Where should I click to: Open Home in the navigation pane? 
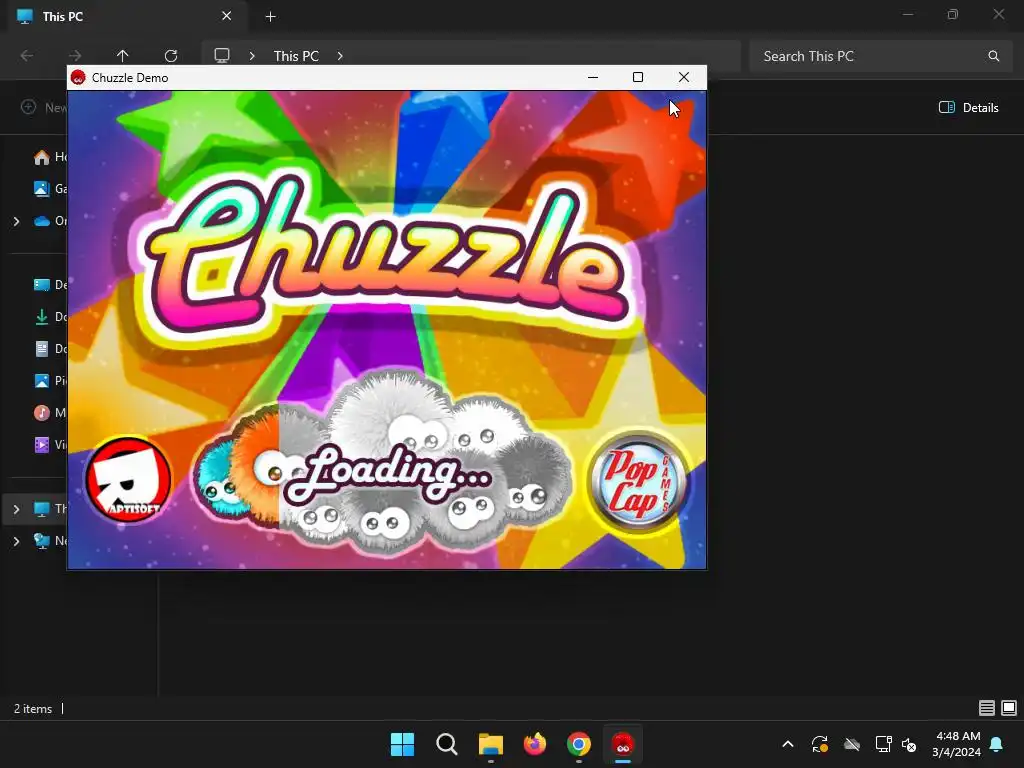50,157
